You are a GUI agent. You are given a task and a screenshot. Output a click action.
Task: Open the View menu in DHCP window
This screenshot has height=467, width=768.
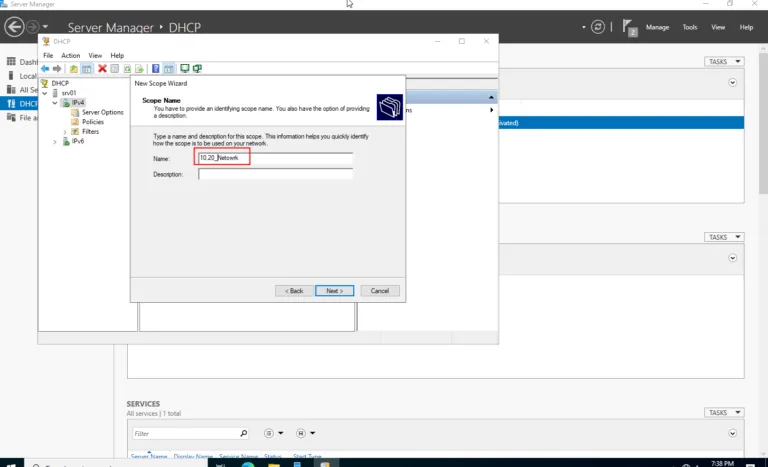[x=95, y=55]
